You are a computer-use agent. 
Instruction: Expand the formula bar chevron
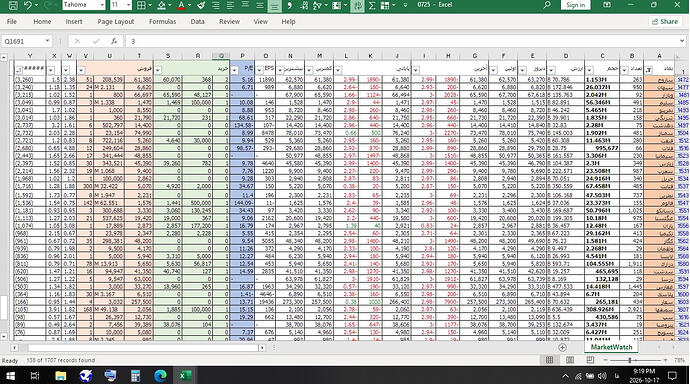(682, 41)
